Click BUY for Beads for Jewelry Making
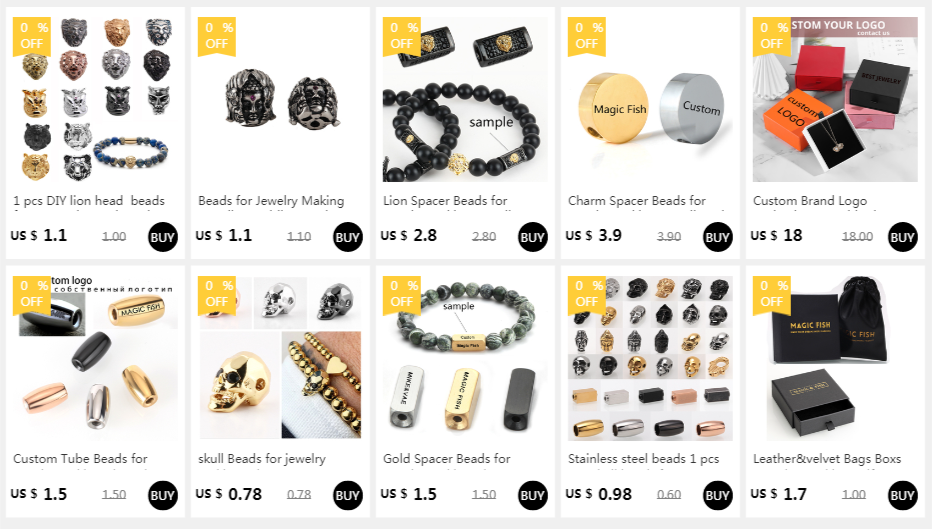This screenshot has height=529, width=932. pyautogui.click(x=348, y=237)
